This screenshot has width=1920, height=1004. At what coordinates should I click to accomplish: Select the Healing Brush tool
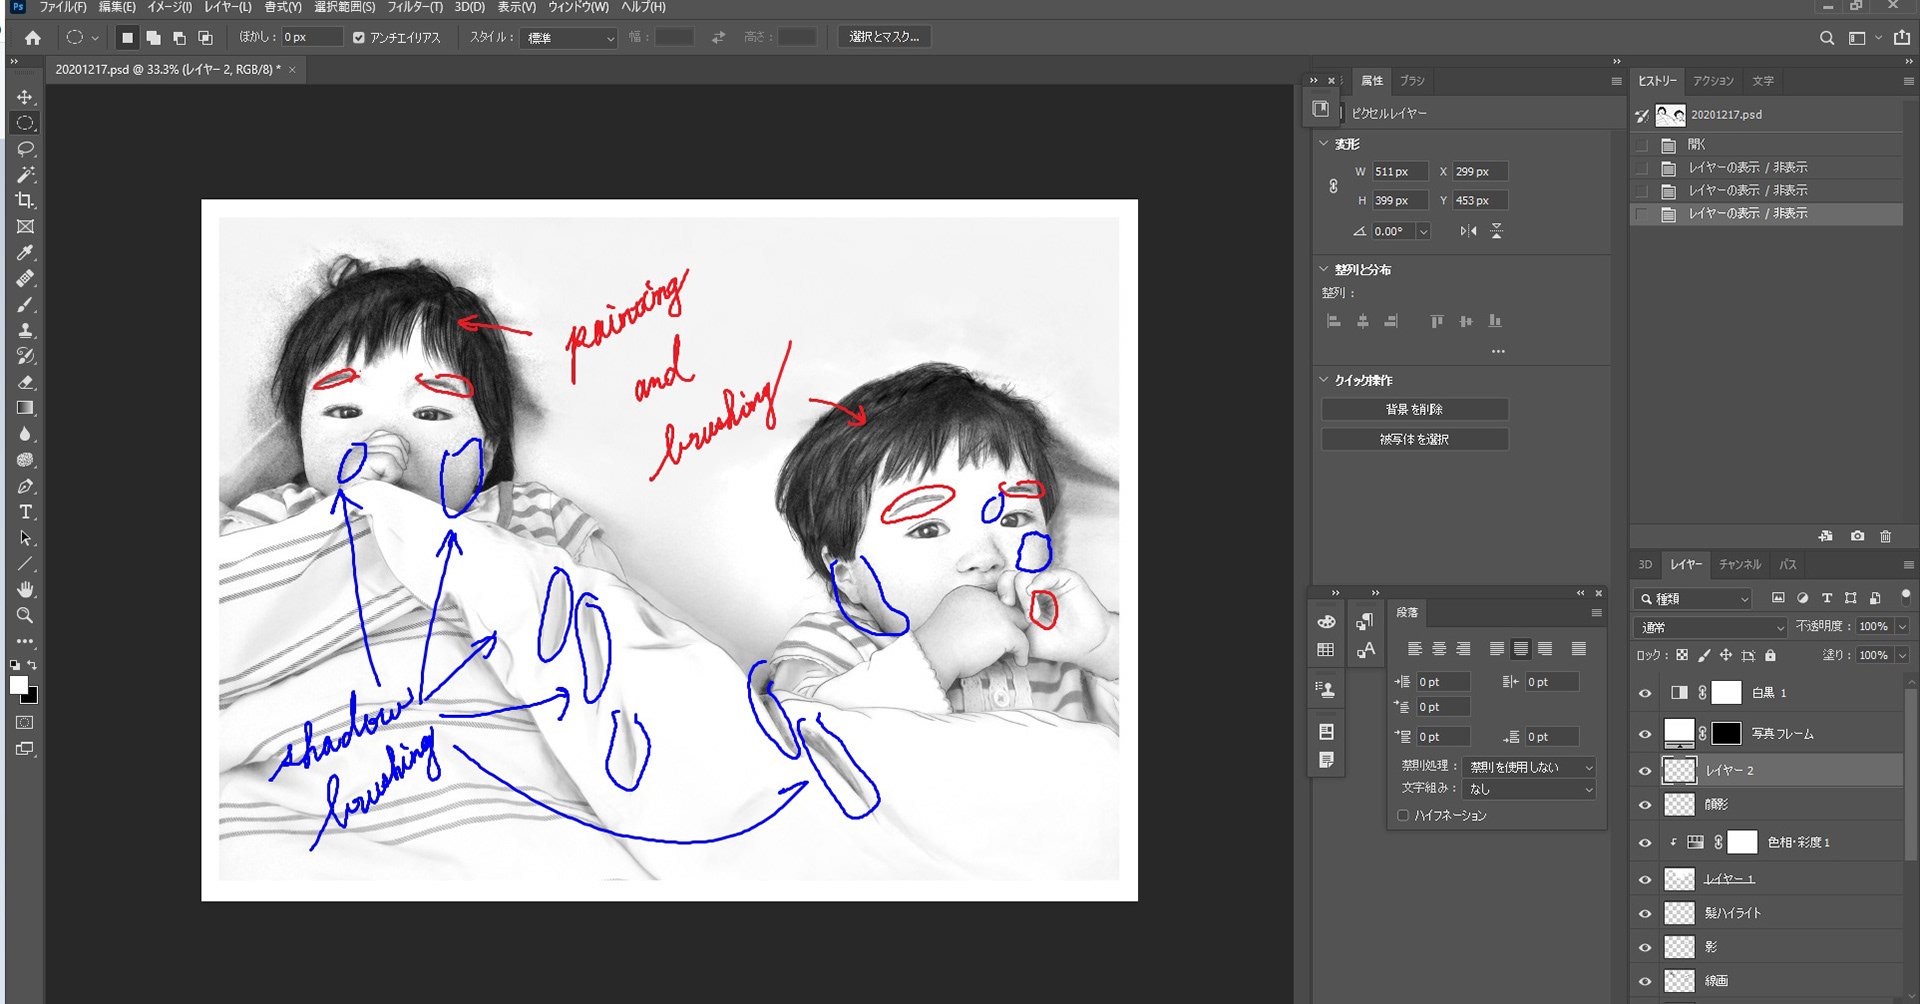coord(25,279)
